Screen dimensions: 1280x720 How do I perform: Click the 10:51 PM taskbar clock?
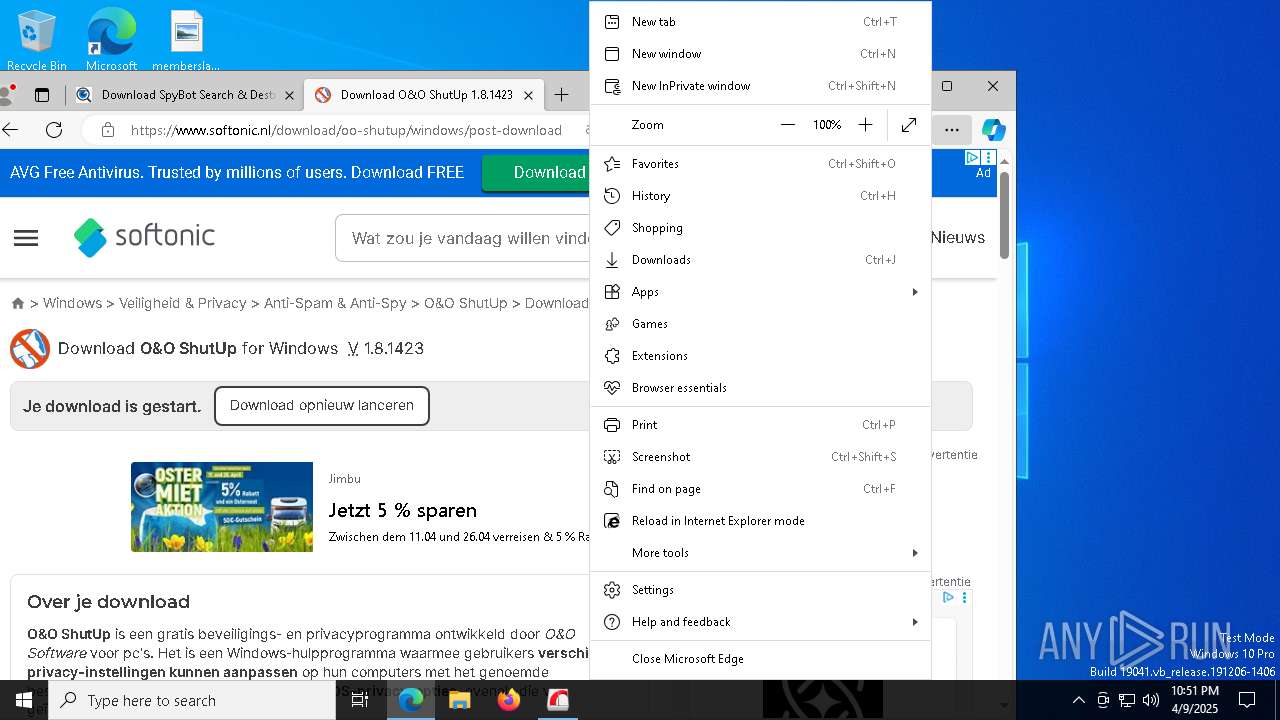1194,700
